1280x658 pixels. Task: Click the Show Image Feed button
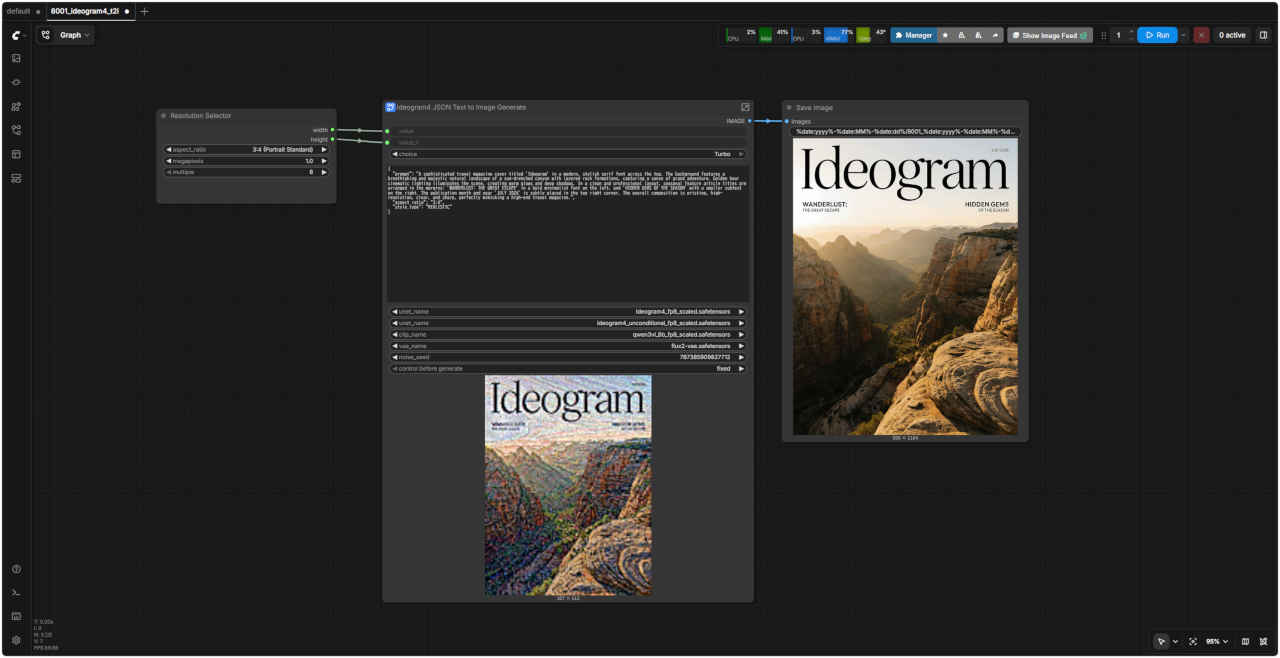coord(1049,35)
